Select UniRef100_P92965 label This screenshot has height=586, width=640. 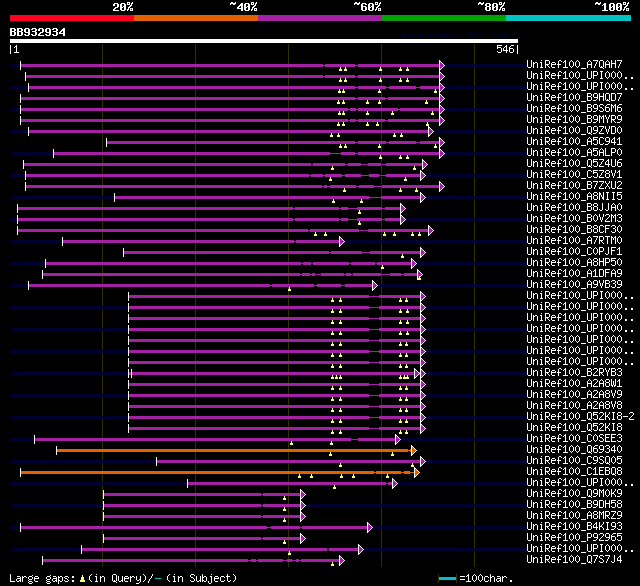coord(574,538)
